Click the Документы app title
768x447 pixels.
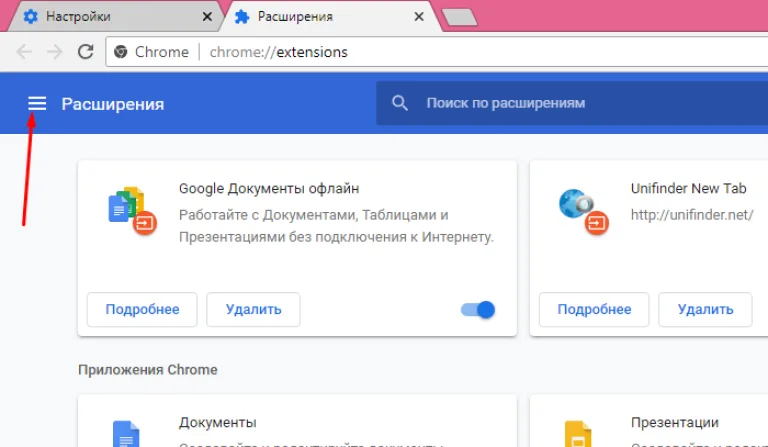217,423
